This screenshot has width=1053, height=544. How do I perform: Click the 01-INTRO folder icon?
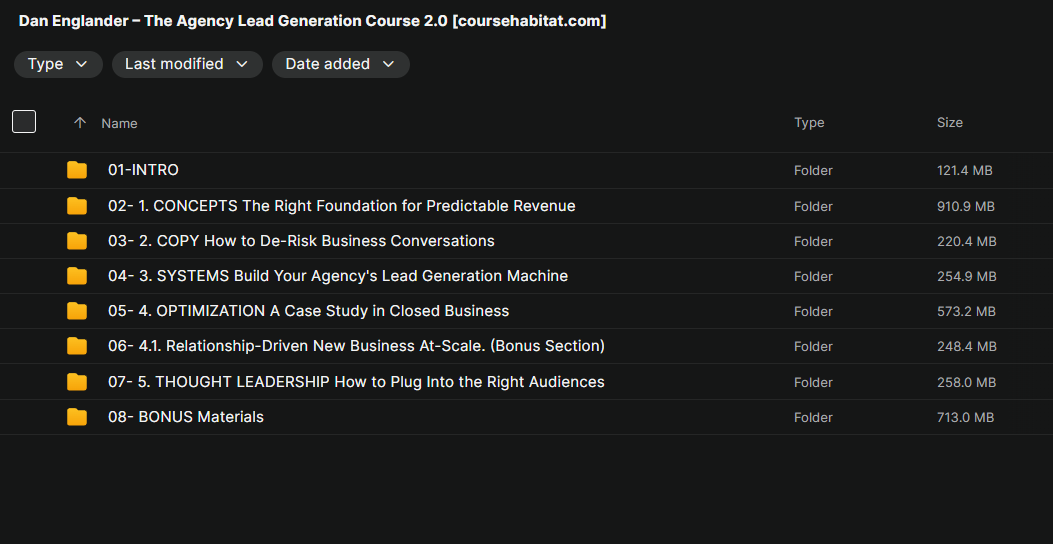pyautogui.click(x=77, y=170)
